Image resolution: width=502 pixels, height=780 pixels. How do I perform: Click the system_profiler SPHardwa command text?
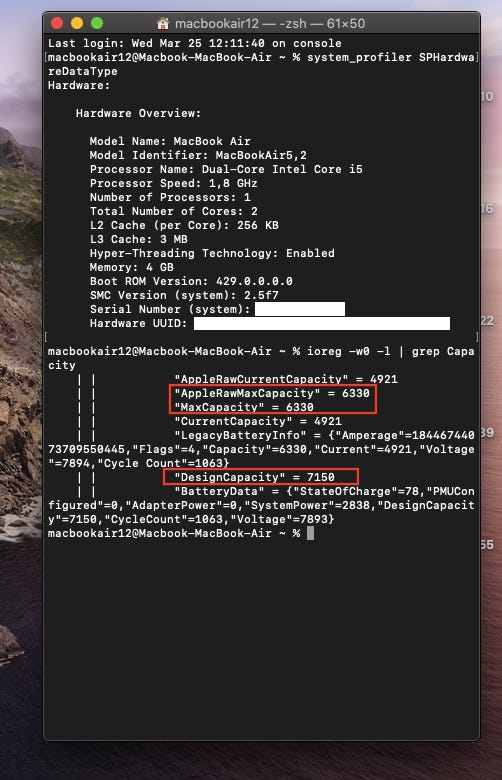coord(391,57)
